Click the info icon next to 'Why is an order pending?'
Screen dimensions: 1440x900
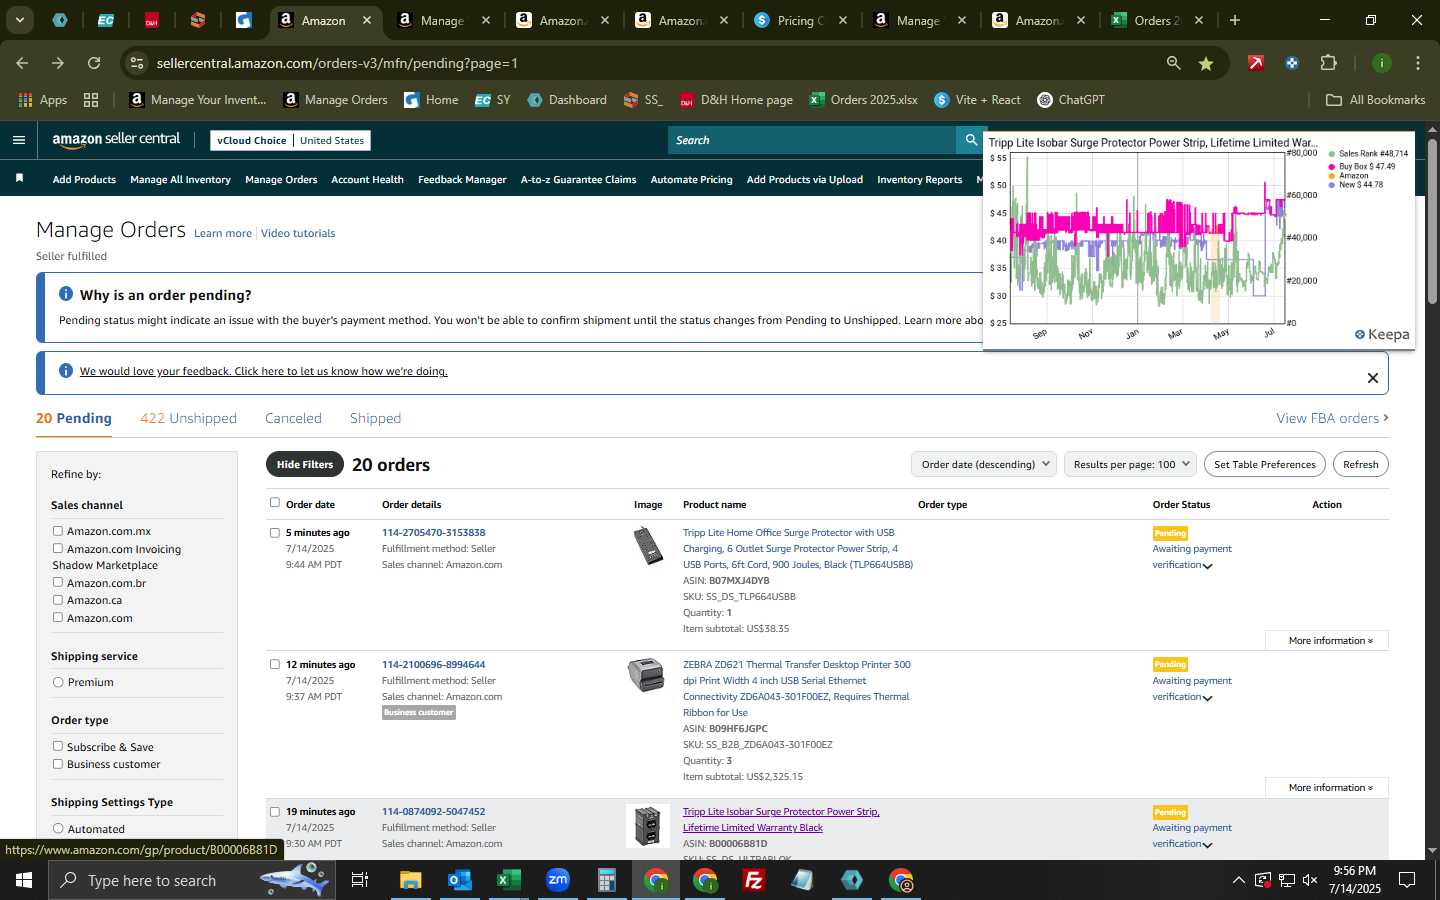[x=66, y=294]
